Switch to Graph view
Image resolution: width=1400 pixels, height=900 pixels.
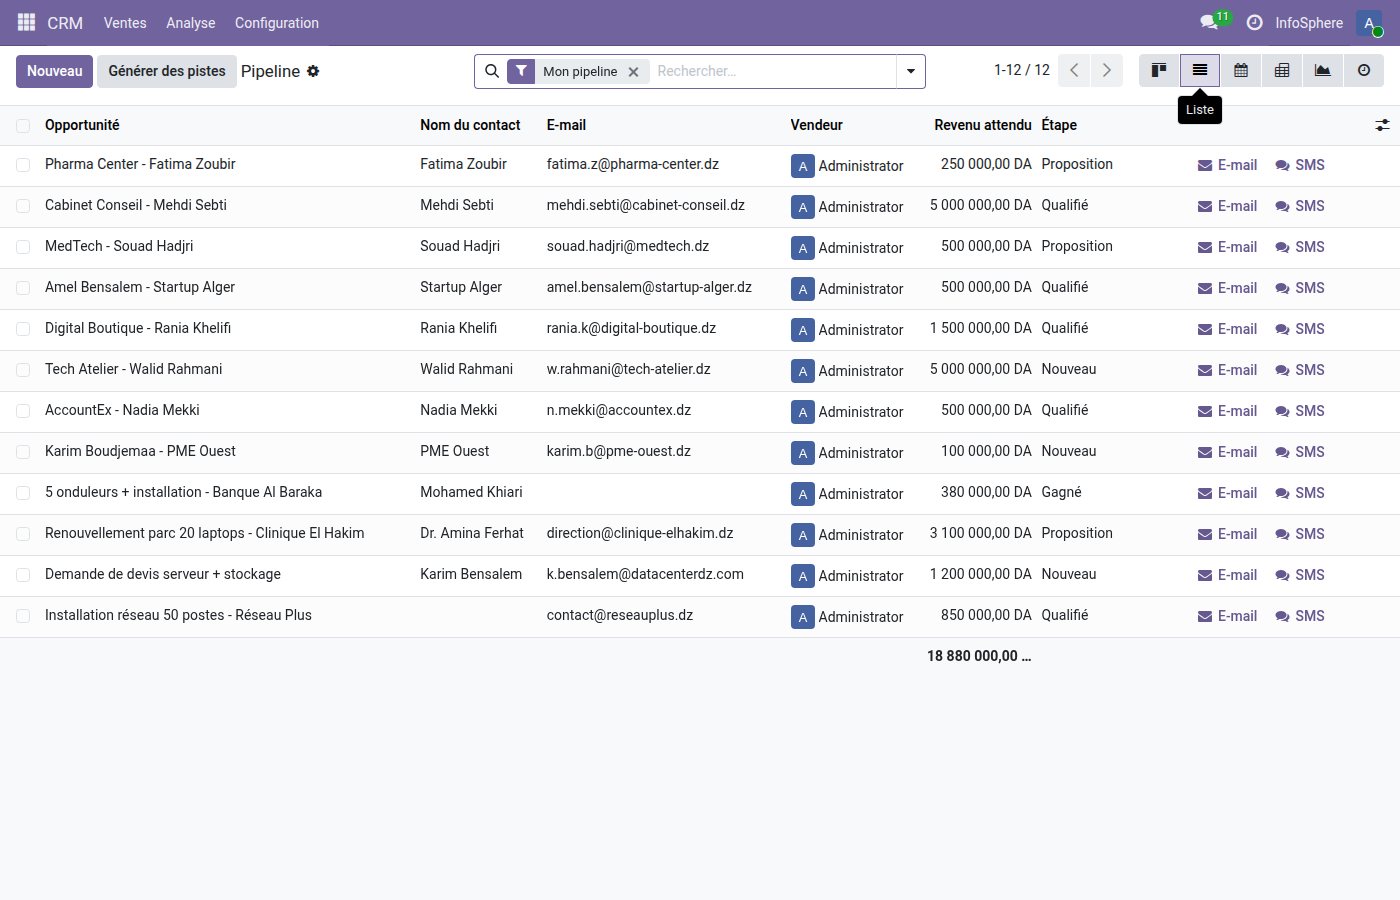(x=1323, y=71)
